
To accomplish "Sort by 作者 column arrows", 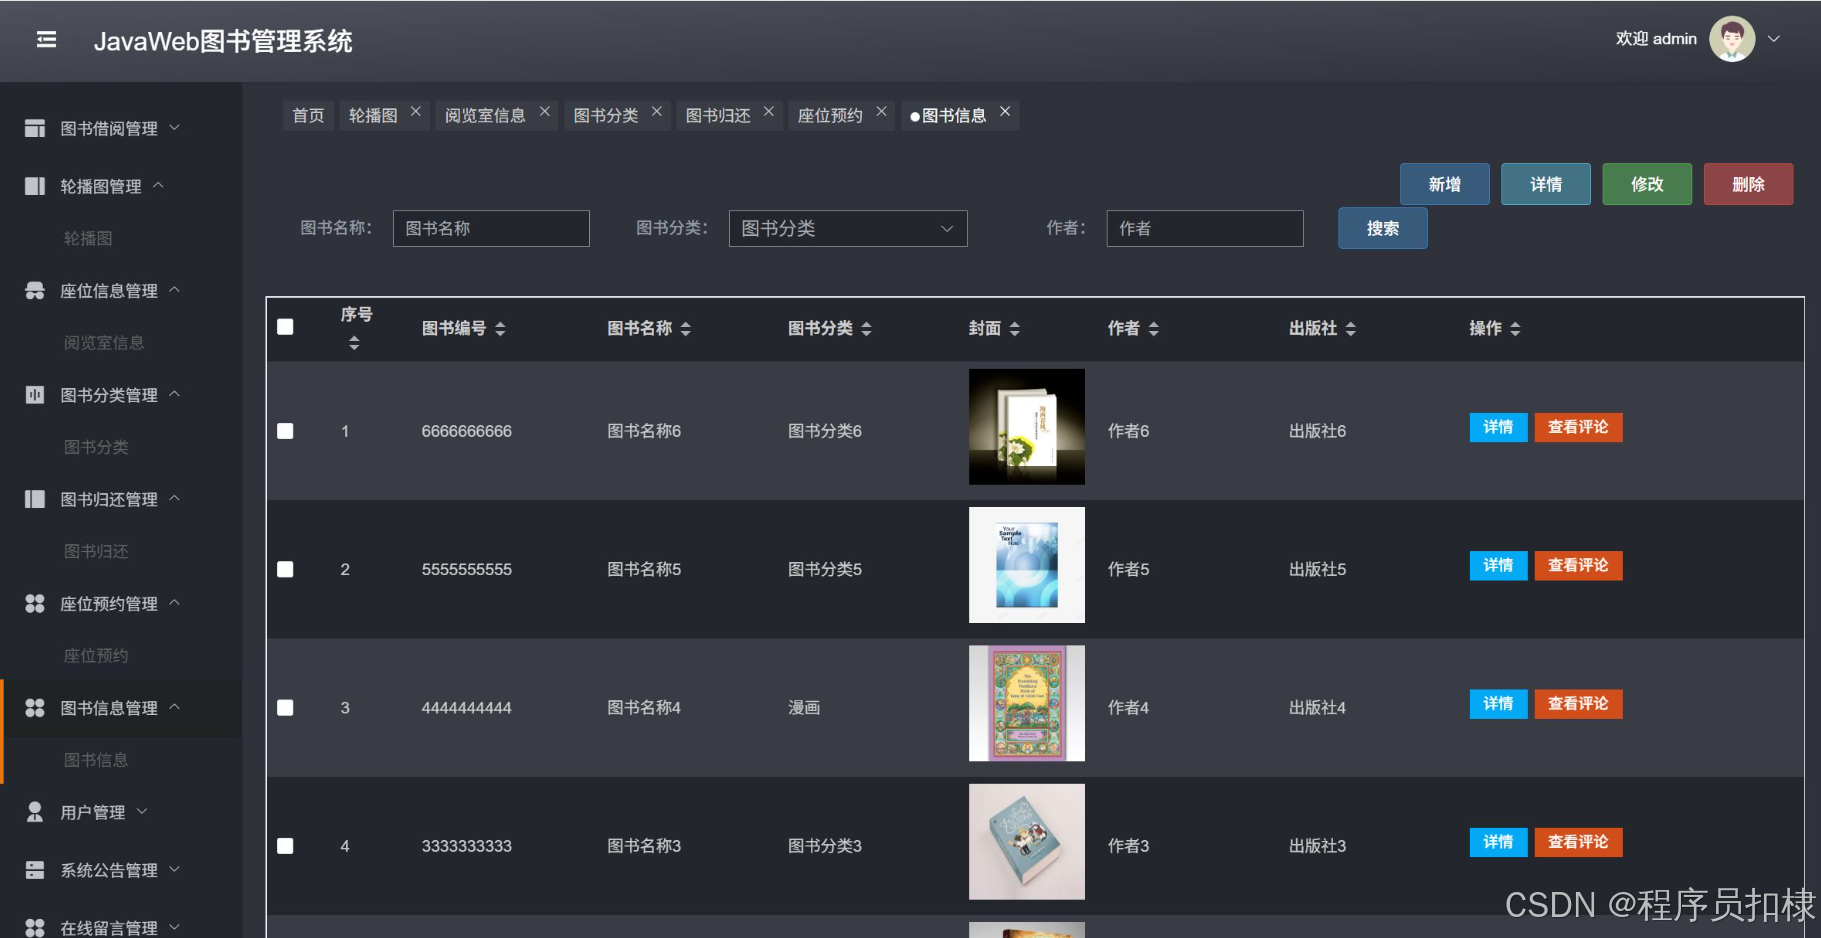I will pos(1153,329).
